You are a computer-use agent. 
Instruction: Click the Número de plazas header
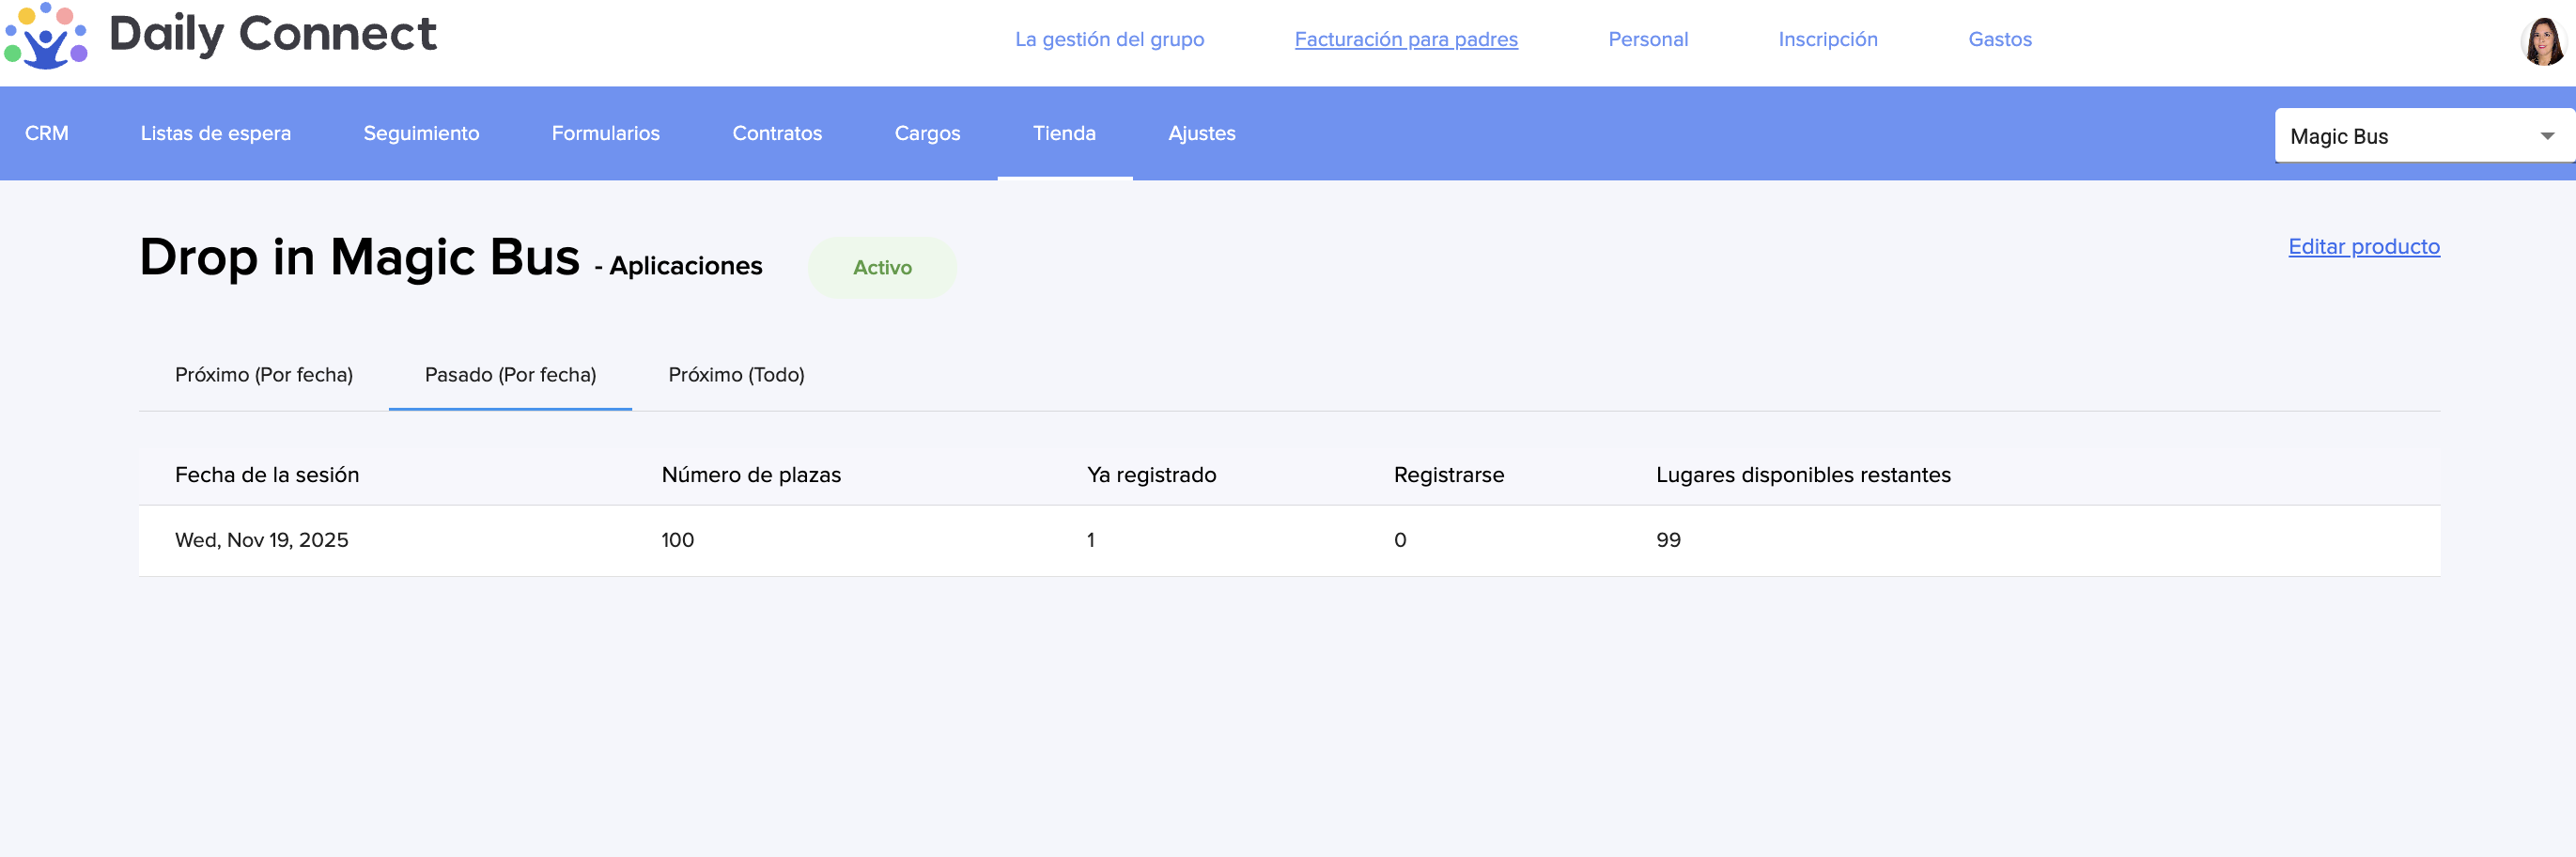click(751, 475)
